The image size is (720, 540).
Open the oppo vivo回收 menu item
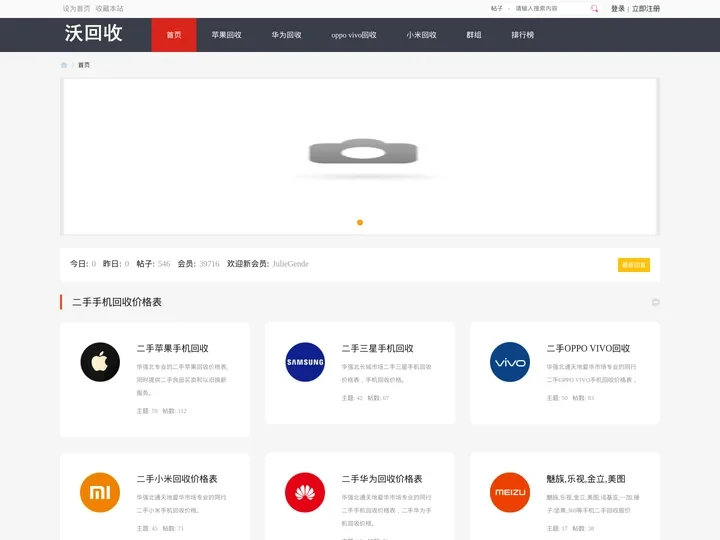pyautogui.click(x=354, y=35)
